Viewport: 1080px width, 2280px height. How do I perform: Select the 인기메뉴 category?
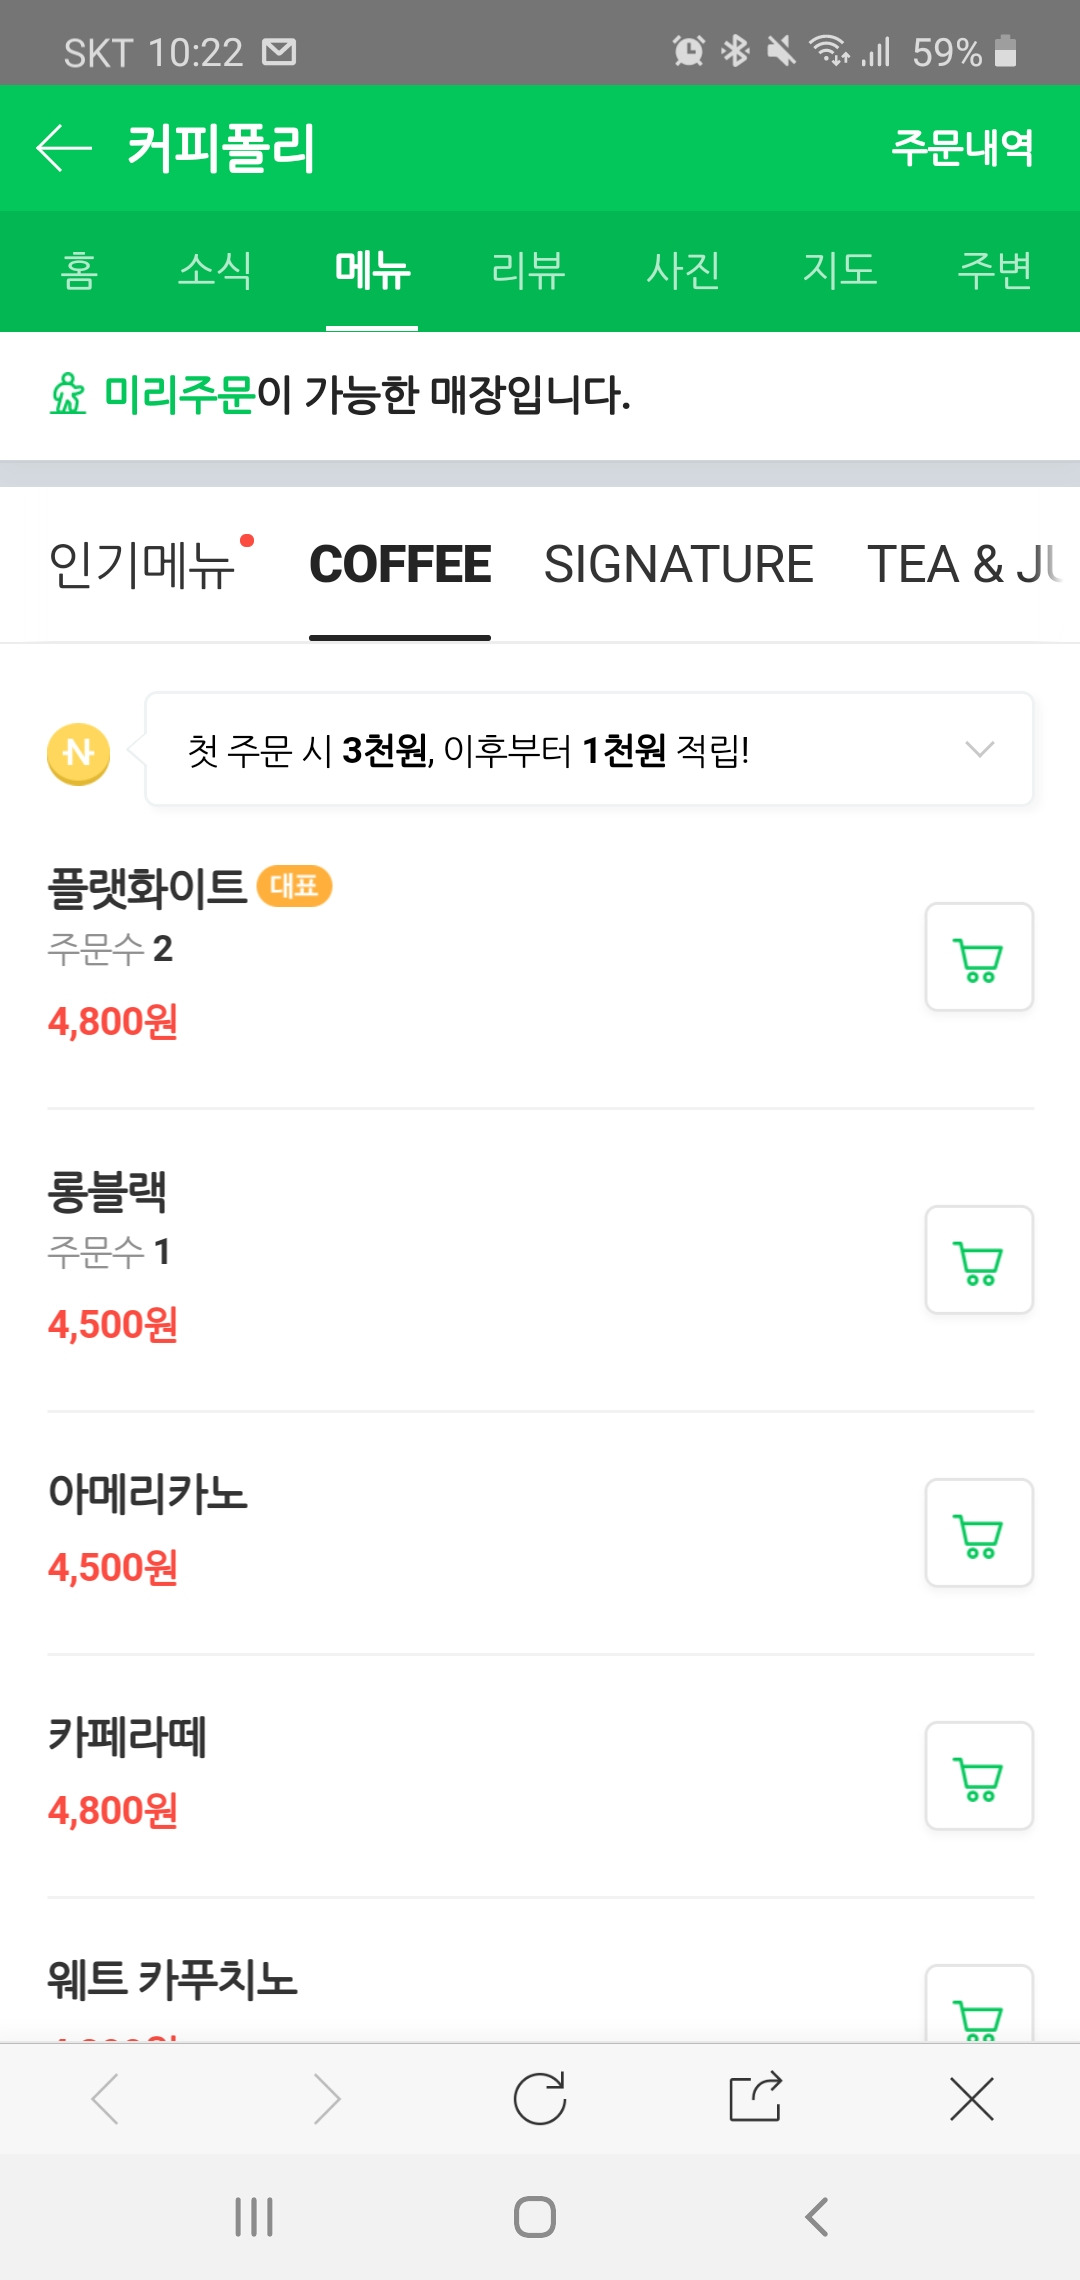click(142, 565)
